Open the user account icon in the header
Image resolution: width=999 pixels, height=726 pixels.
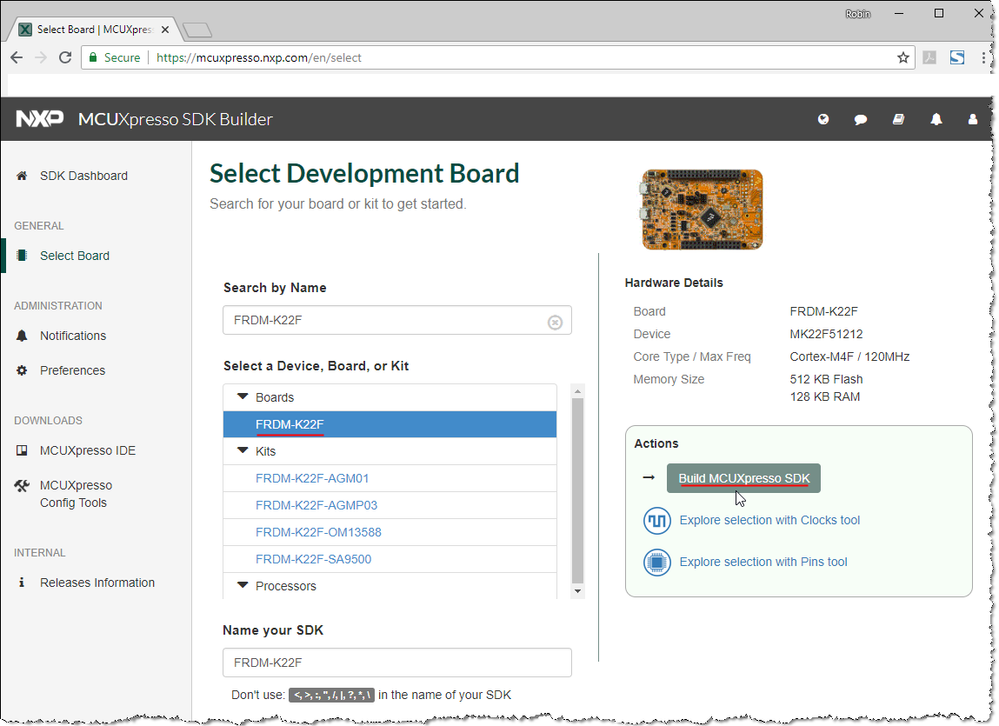click(973, 119)
